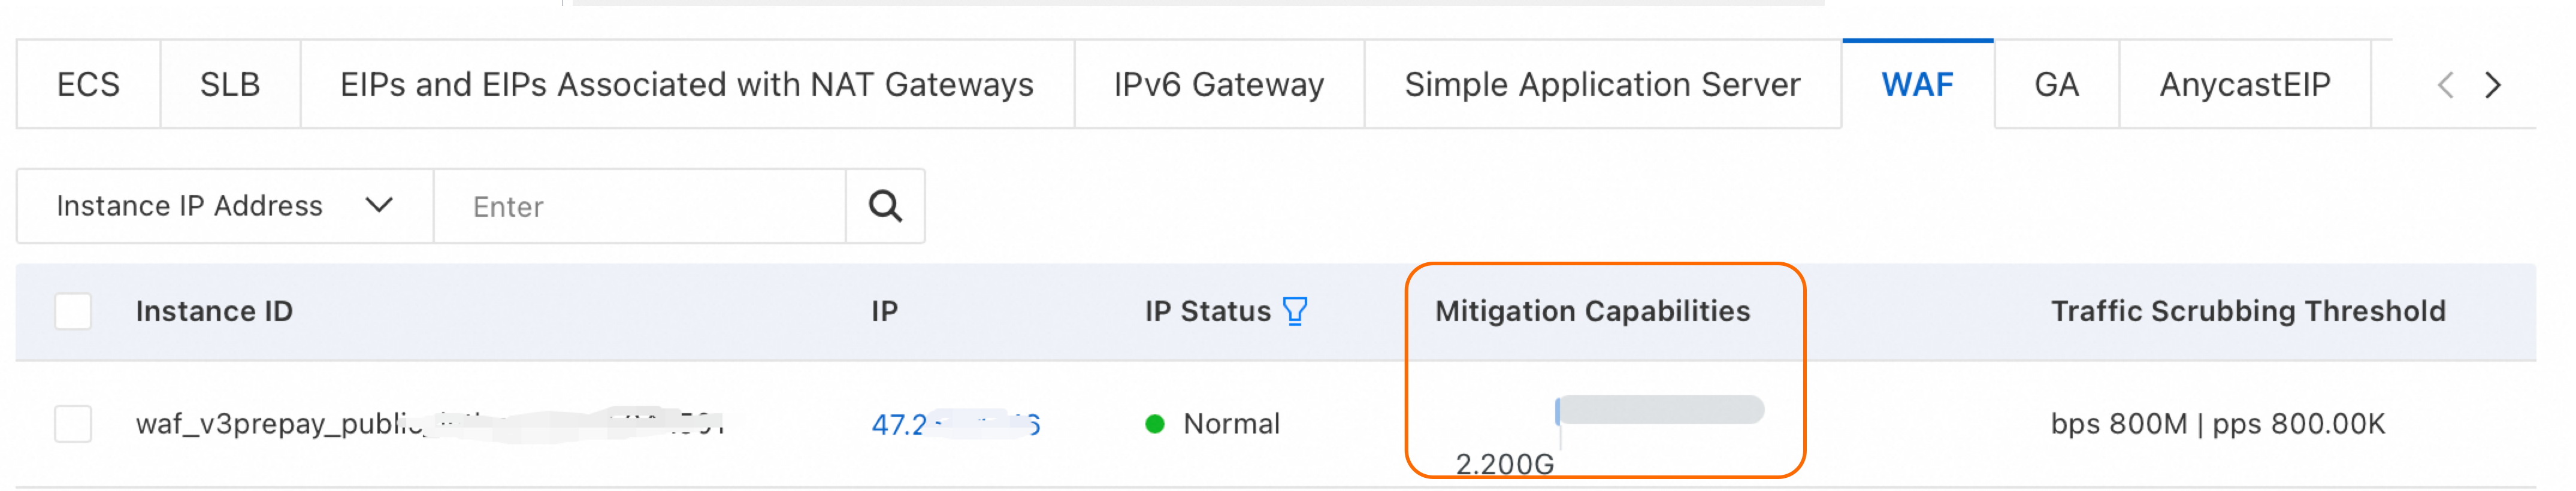The image size is (2576, 491).
Task: Click the green Normal status dot
Action: (1155, 424)
